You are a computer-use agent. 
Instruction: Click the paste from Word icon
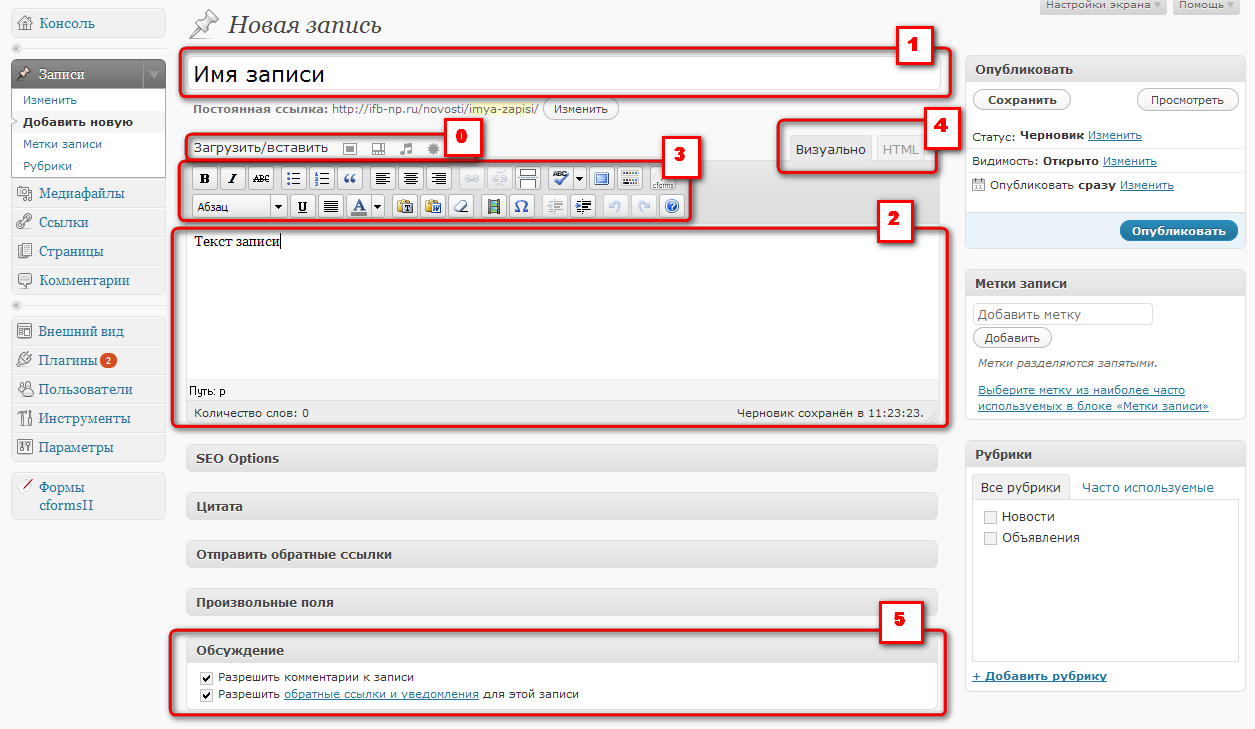pos(433,207)
